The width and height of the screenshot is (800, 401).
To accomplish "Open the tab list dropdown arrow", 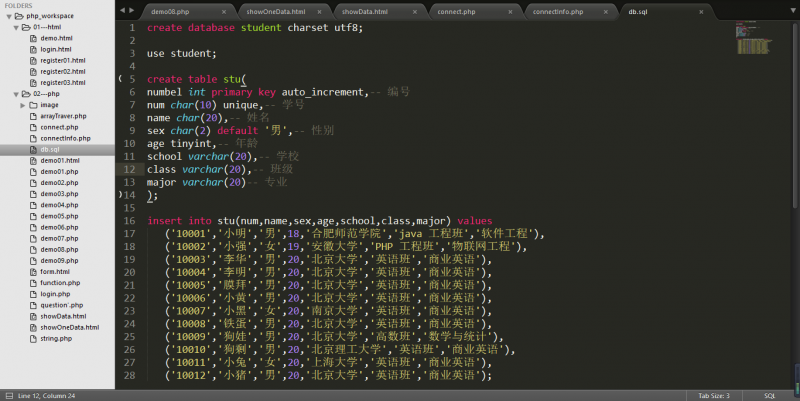I will (x=791, y=10).
